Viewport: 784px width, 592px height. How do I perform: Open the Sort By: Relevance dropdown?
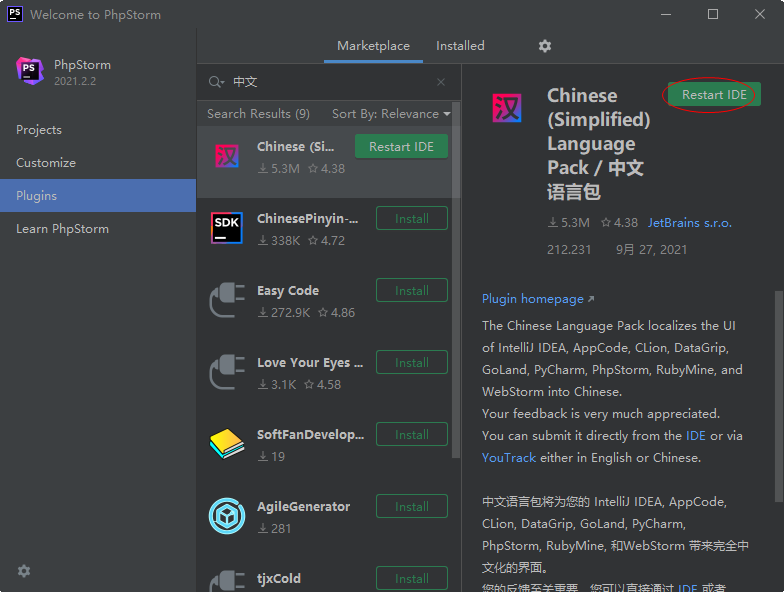tap(391, 114)
